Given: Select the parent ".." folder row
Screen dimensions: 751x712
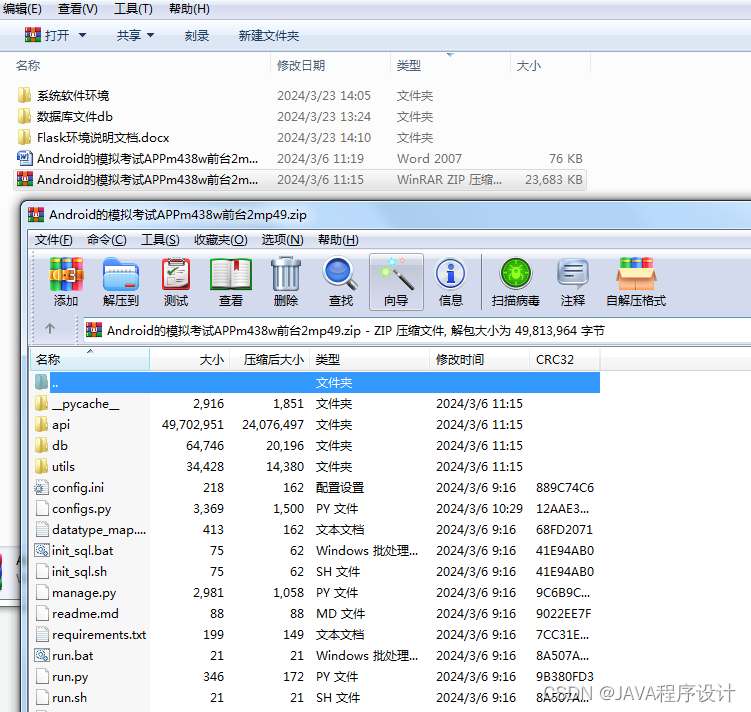Looking at the screenshot, I should point(317,382).
